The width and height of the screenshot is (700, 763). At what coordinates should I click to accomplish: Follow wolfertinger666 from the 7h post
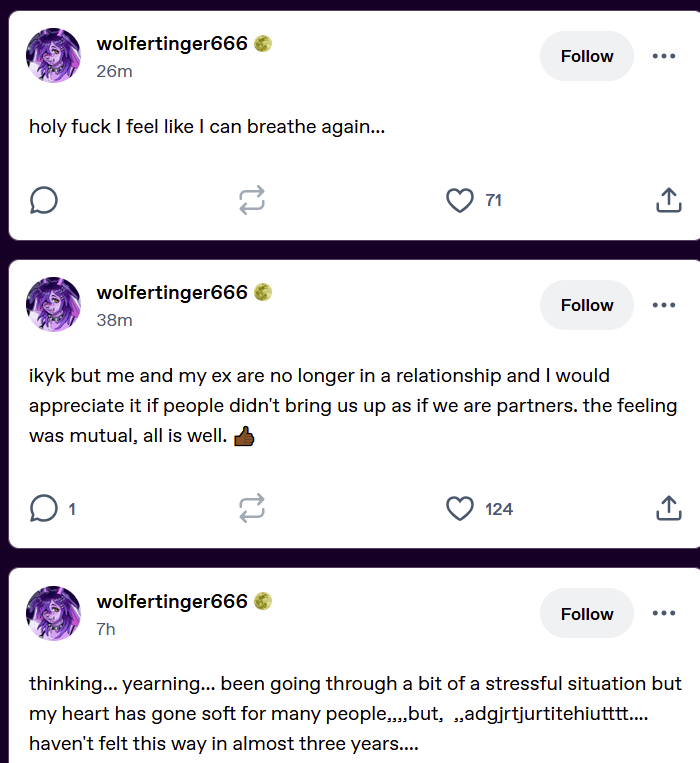tap(587, 614)
